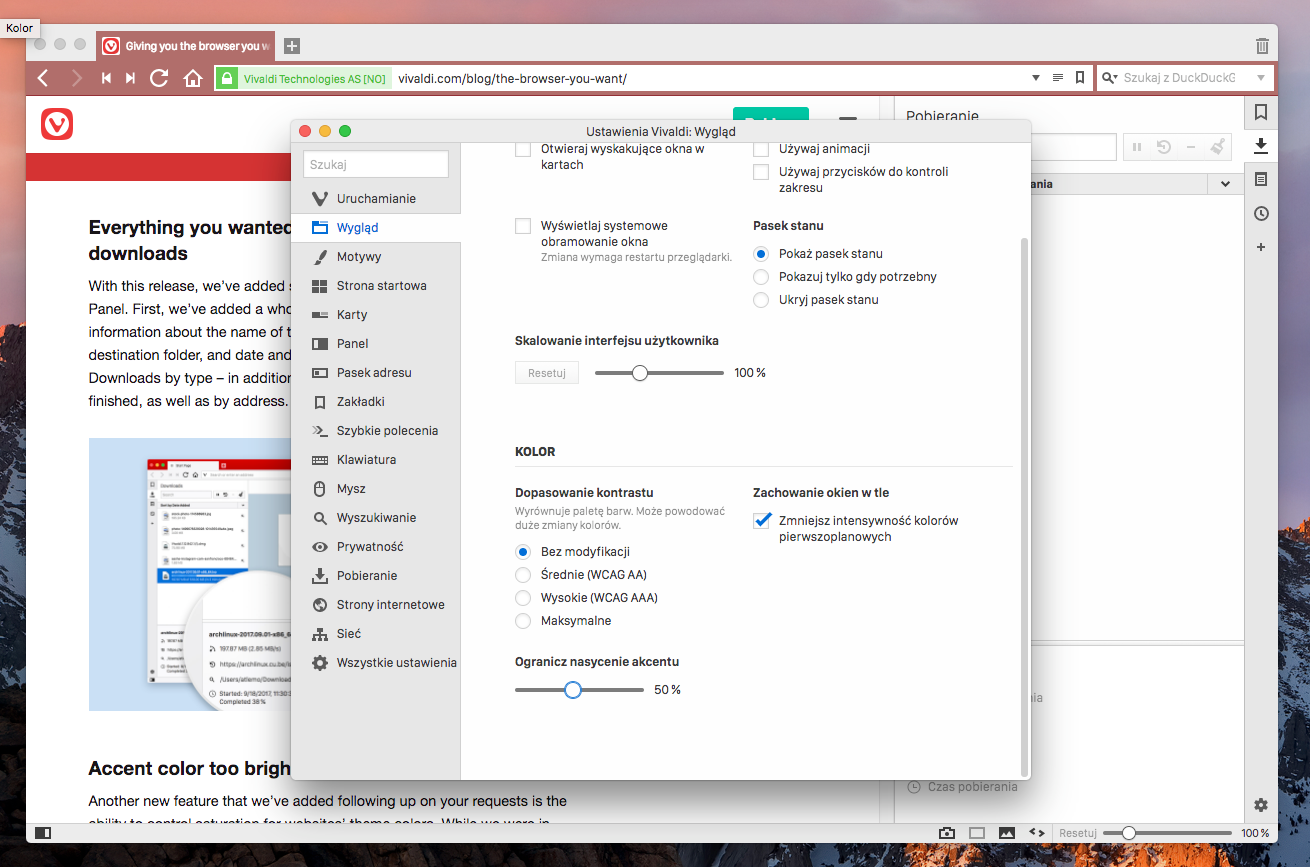Open Downloads panel icon in side strip

coord(1261,146)
